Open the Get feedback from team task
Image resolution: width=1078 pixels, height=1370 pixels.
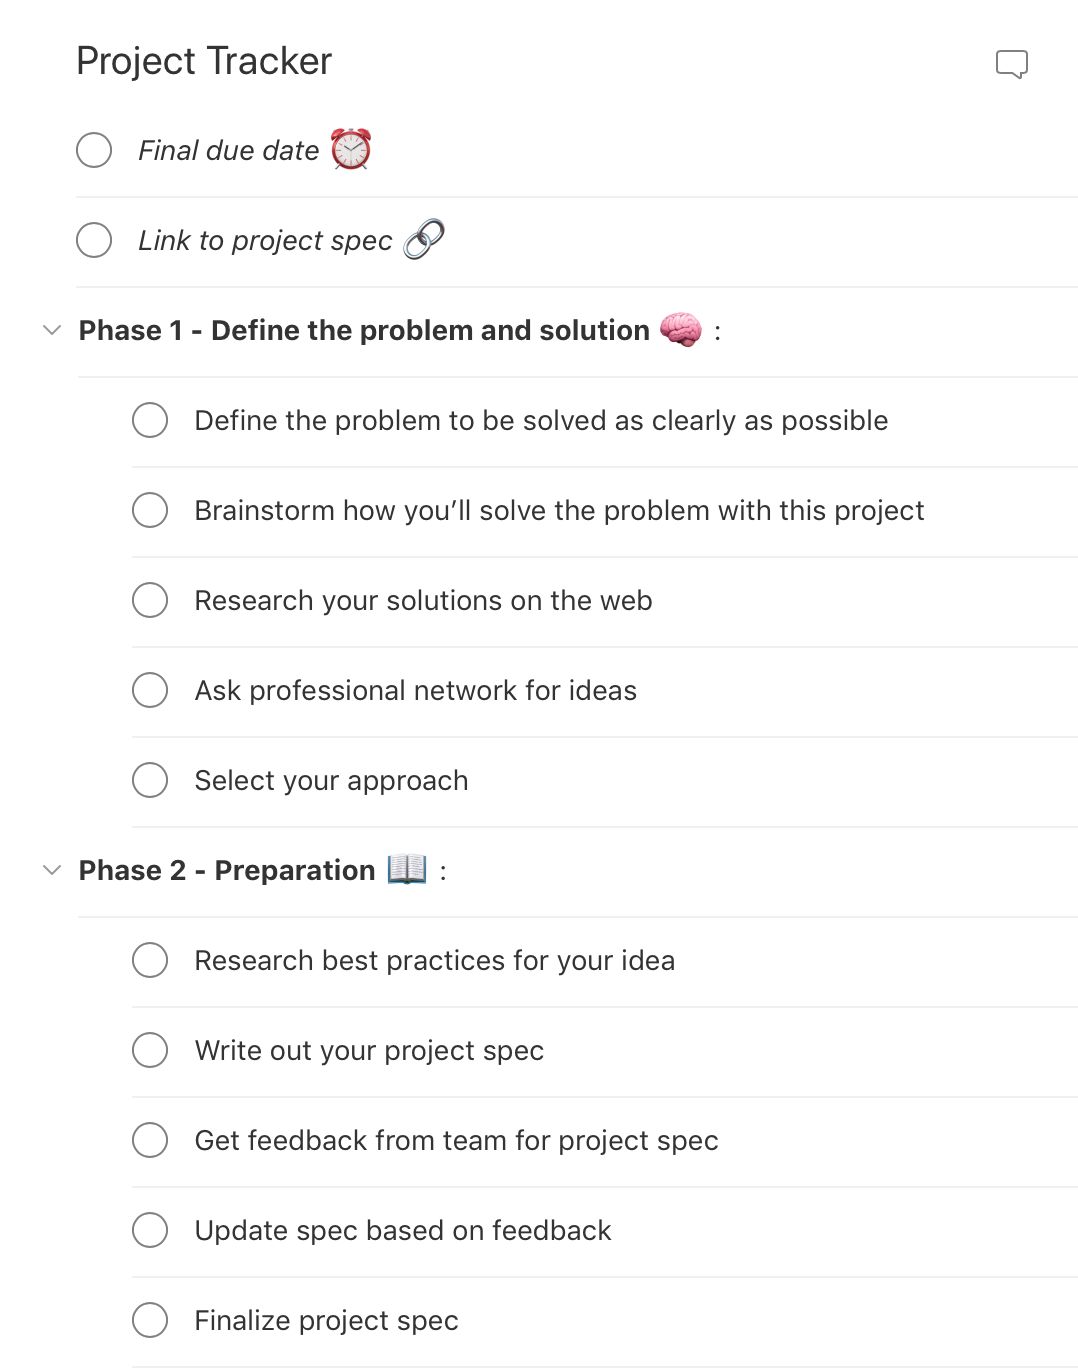[456, 1141]
